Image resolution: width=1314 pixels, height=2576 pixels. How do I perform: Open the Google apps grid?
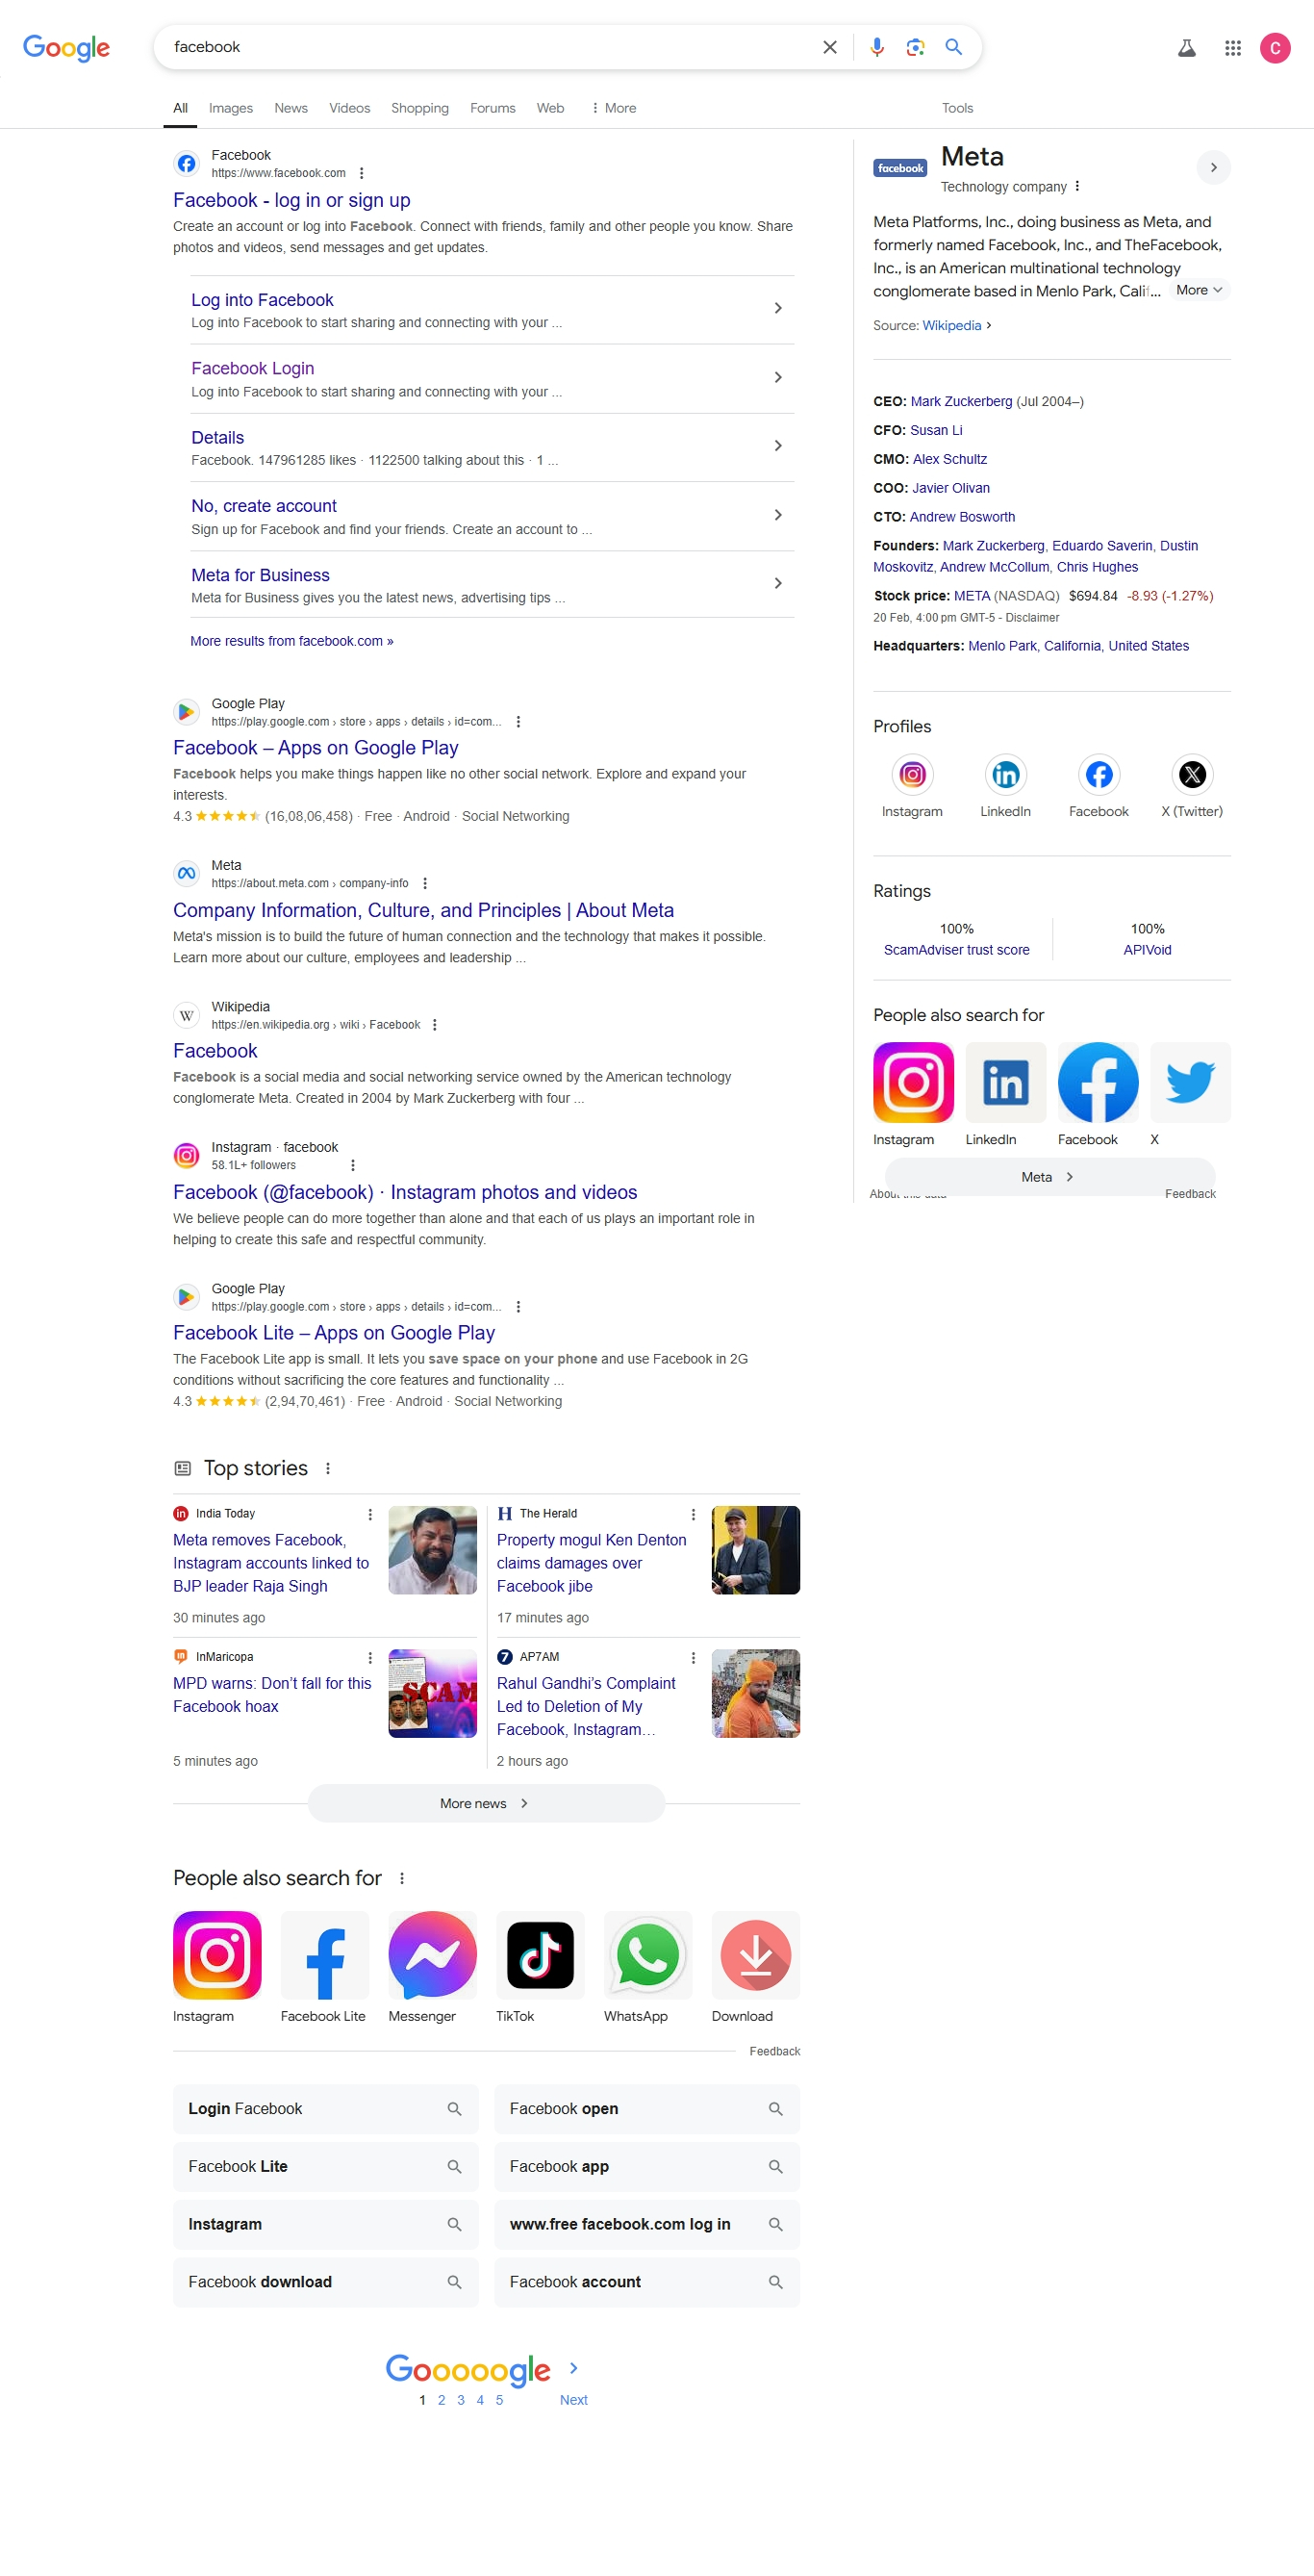(x=1232, y=48)
